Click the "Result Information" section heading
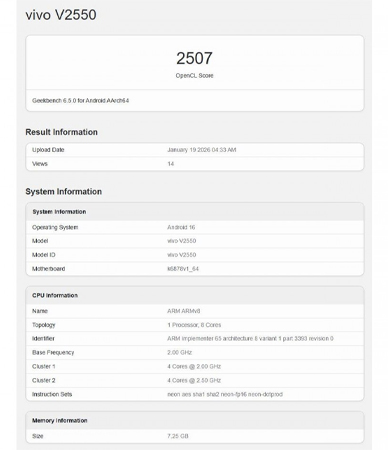The height and width of the screenshot is (450, 388). 61,132
